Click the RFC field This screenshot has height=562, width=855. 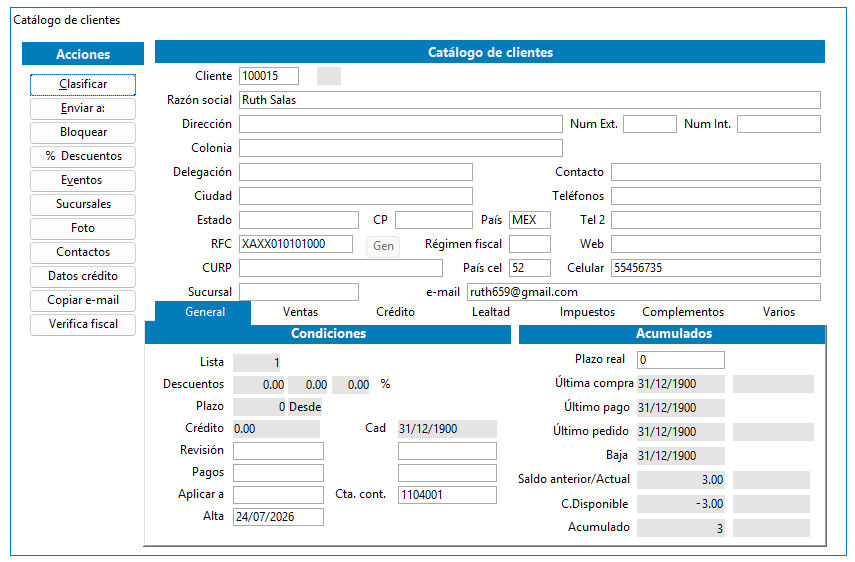coord(296,244)
